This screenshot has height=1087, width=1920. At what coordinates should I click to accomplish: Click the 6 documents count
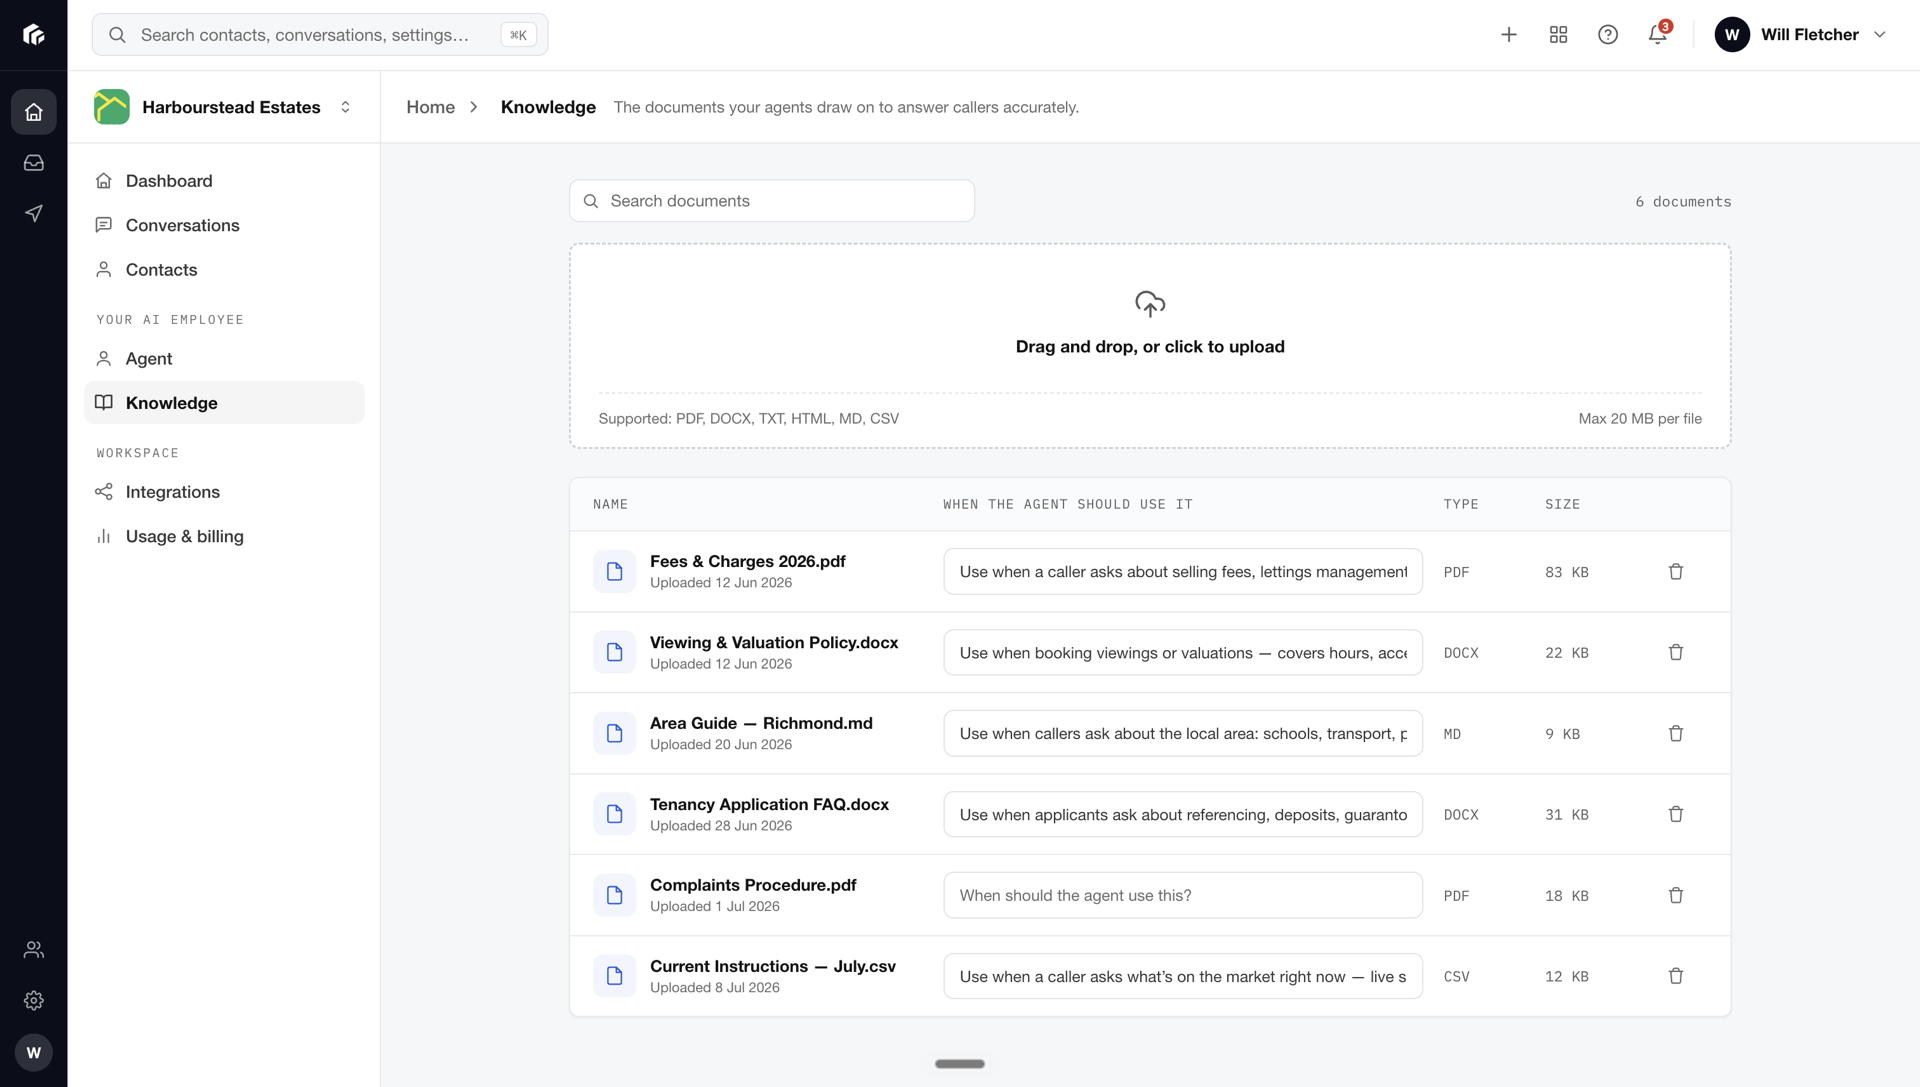click(1683, 202)
